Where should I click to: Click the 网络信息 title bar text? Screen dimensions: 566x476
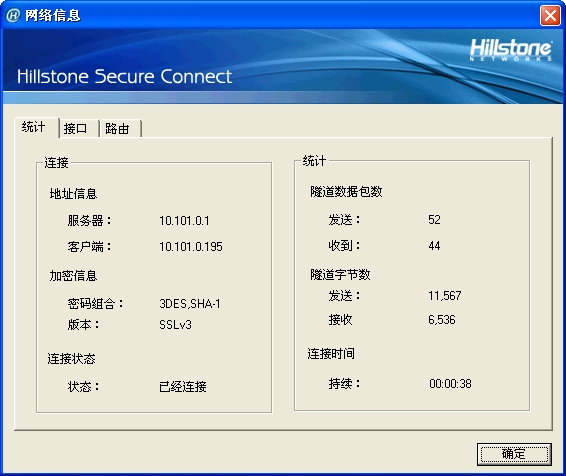[53, 16]
